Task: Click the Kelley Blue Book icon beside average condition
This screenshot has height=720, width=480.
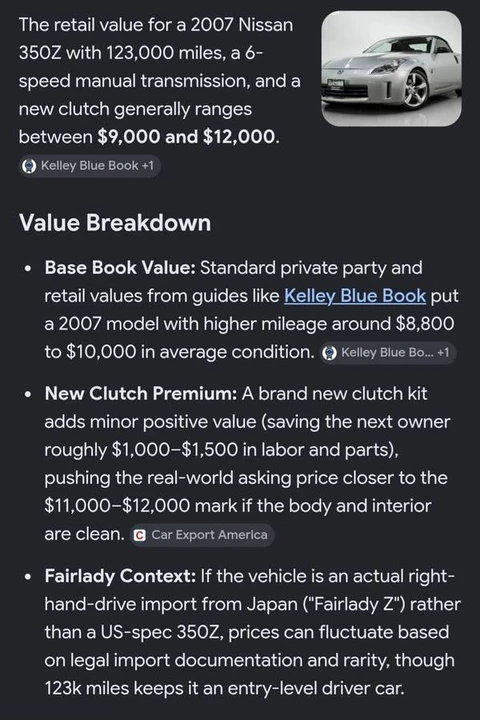Action: [x=329, y=353]
